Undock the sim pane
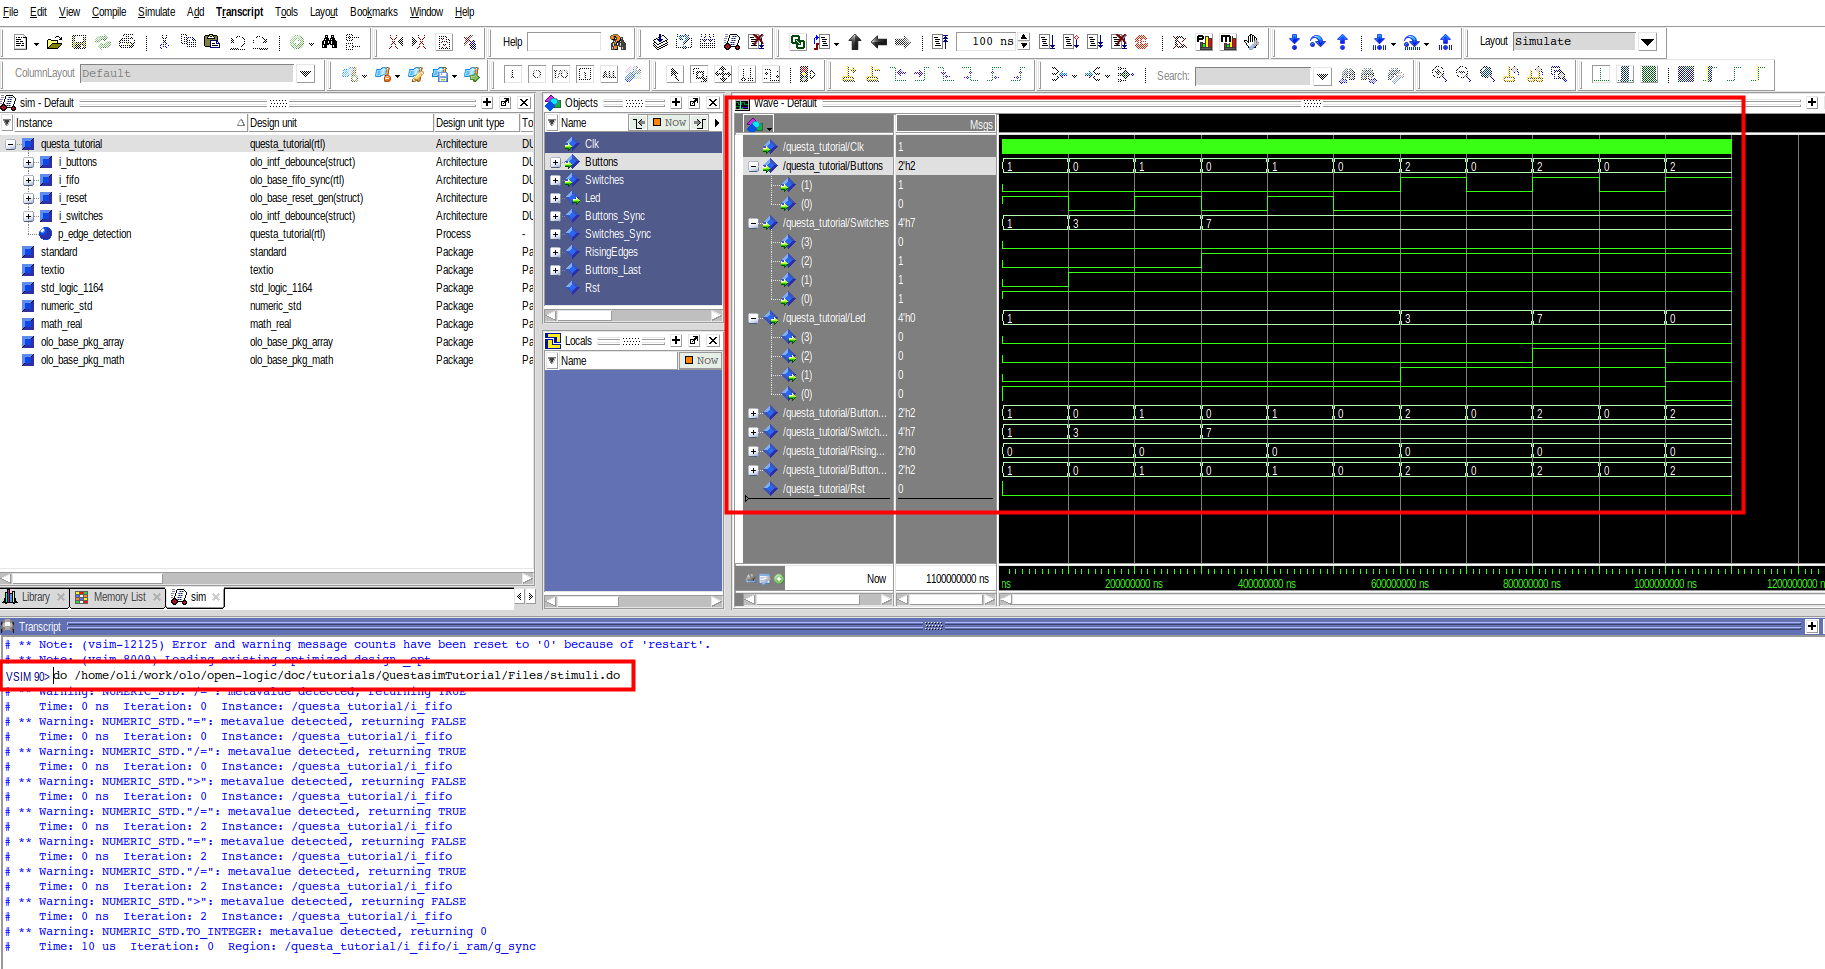Viewport: 1825px width, 969px height. coord(505,102)
